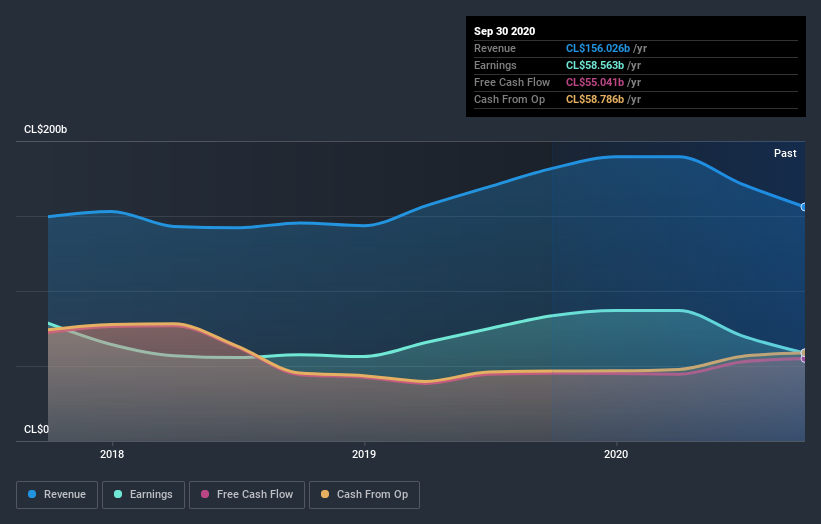Viewport: 821px width, 524px height.
Task: Click the CL$0 y-axis label
Action: coord(36,429)
